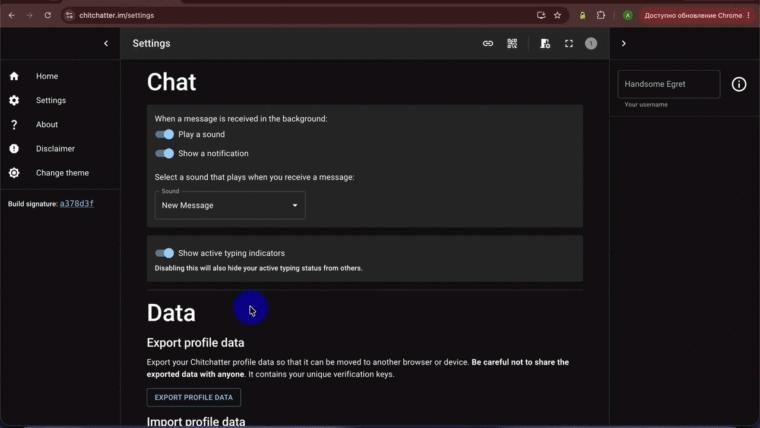Click the room info document icon
Viewport: 760px width, 428px height.
[x=545, y=44]
